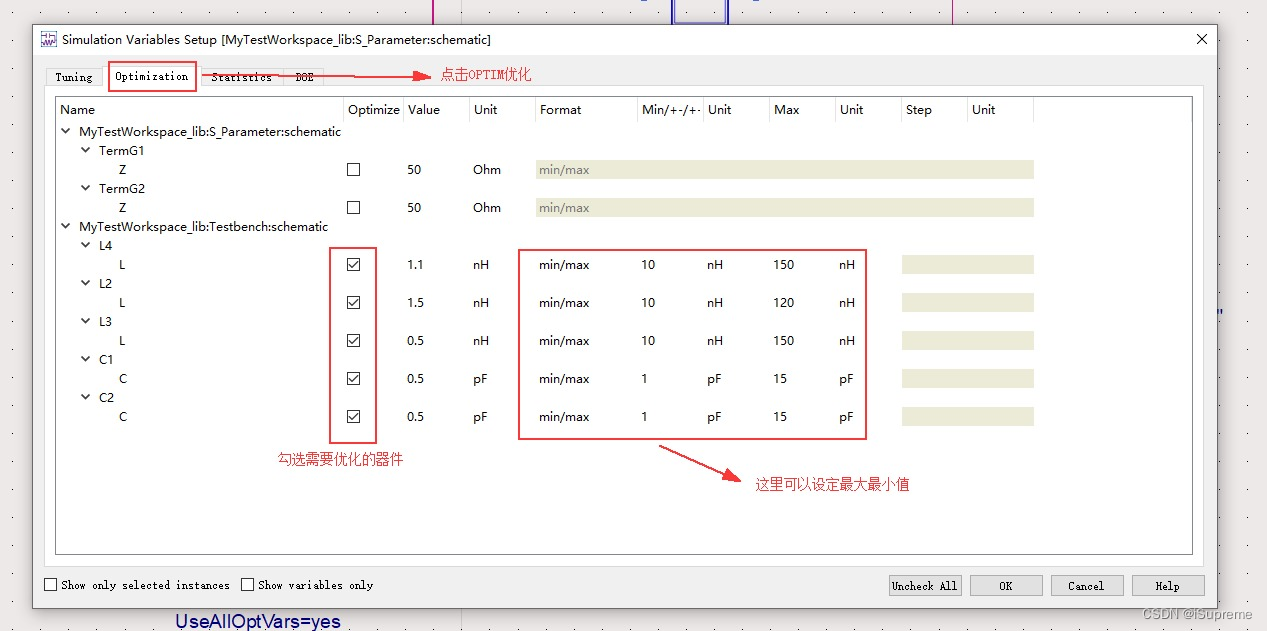The image size is (1267, 631).
Task: Open the Help button
Action: [x=1167, y=586]
